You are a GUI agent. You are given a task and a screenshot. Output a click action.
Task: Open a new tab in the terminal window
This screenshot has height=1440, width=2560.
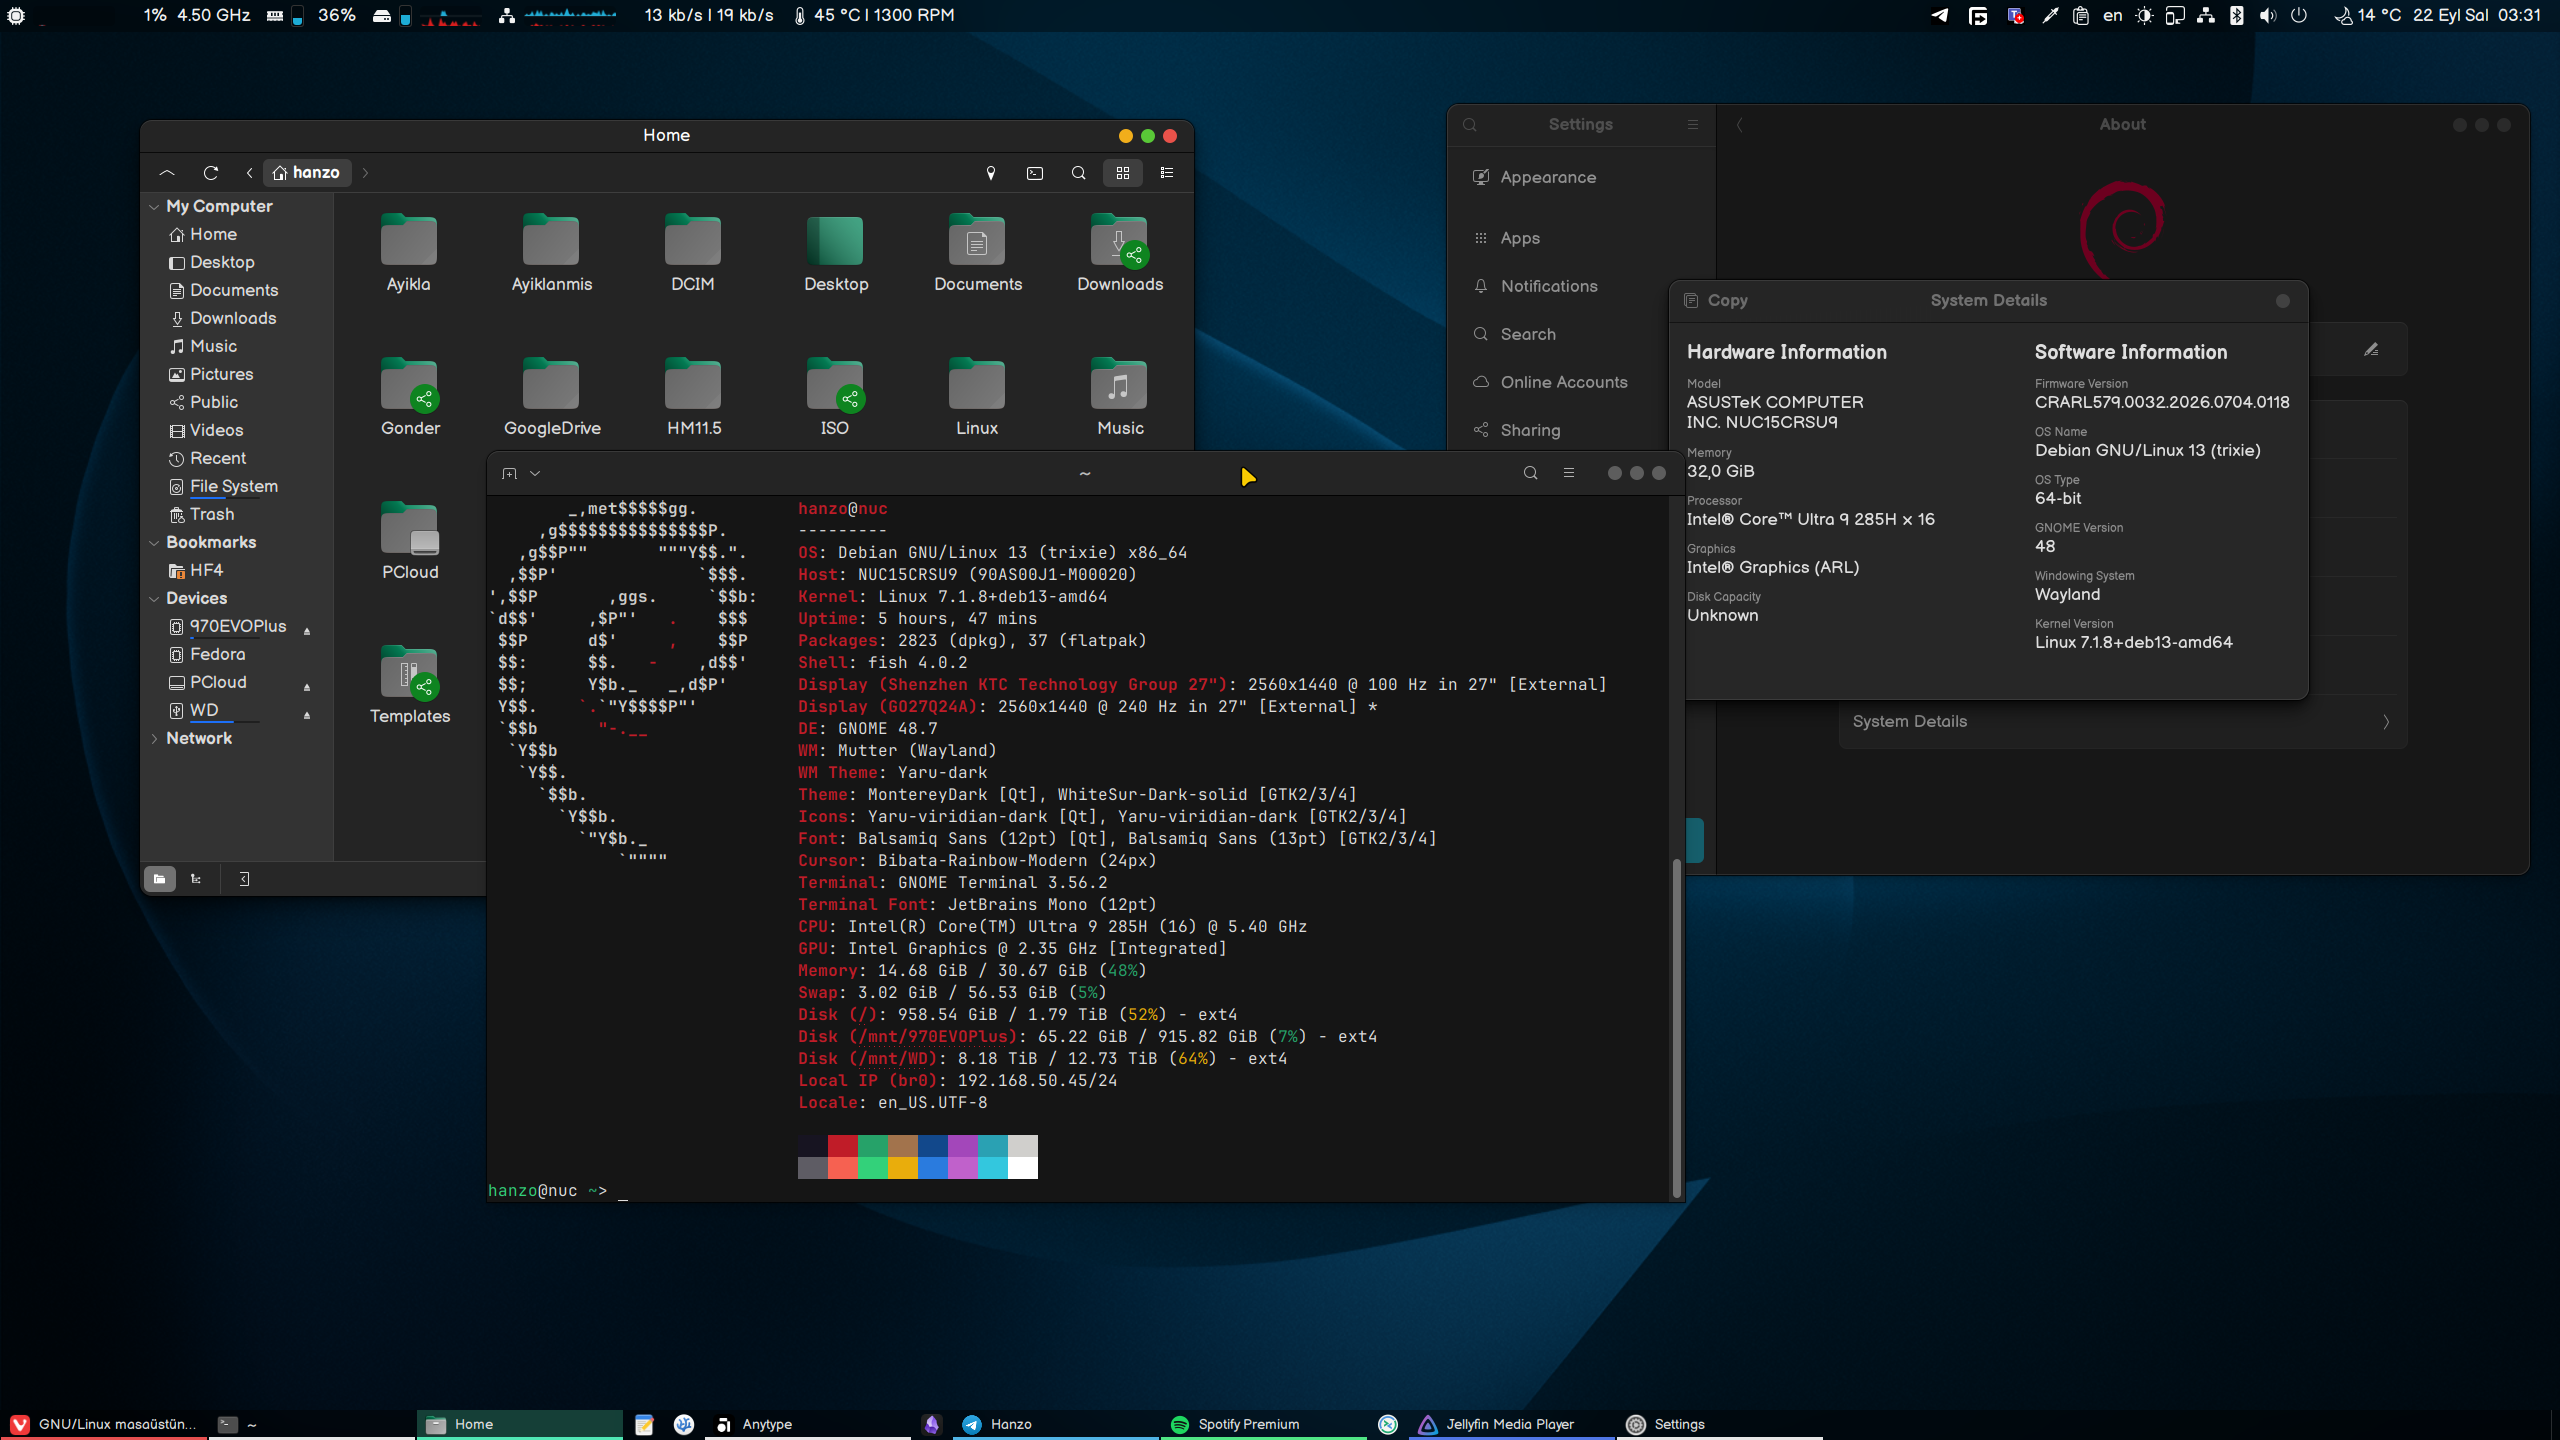click(509, 474)
